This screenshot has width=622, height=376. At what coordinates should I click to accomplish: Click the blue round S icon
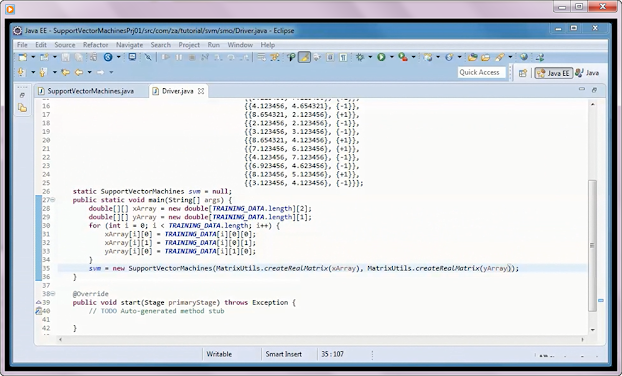point(108,58)
